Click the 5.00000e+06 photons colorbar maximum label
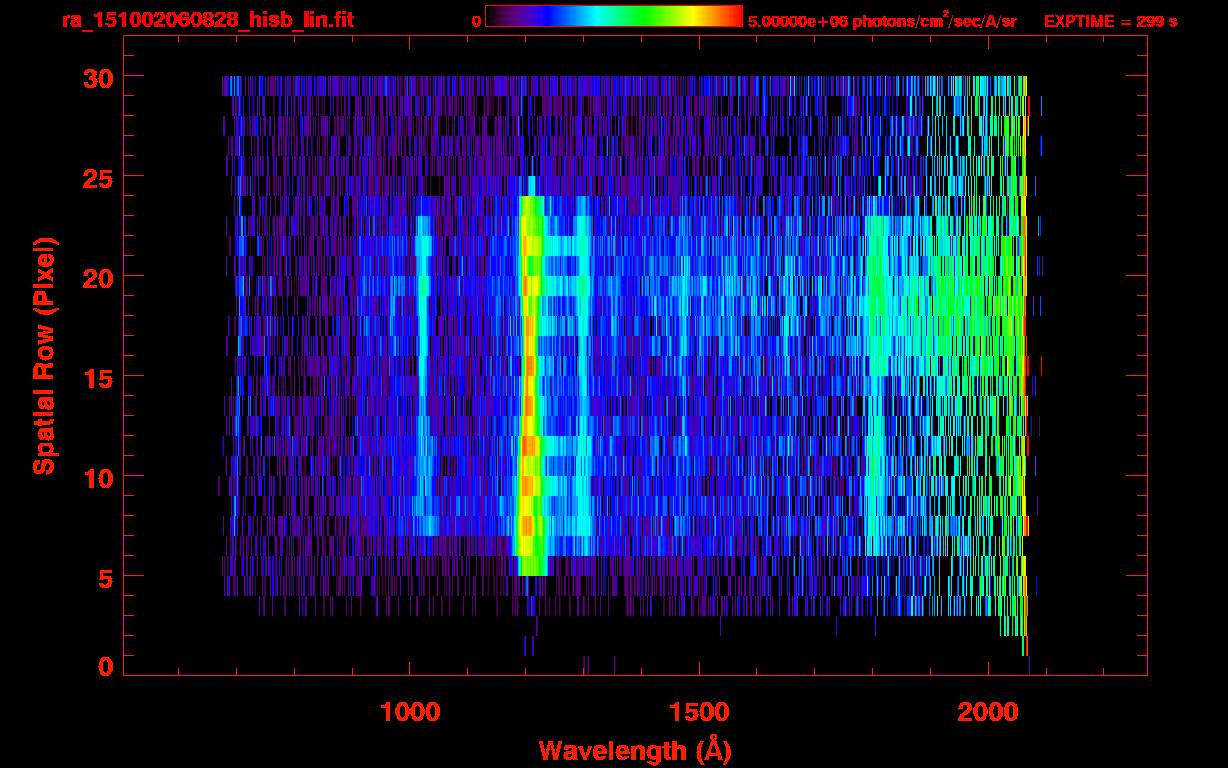This screenshot has height=768, width=1228. coord(882,21)
